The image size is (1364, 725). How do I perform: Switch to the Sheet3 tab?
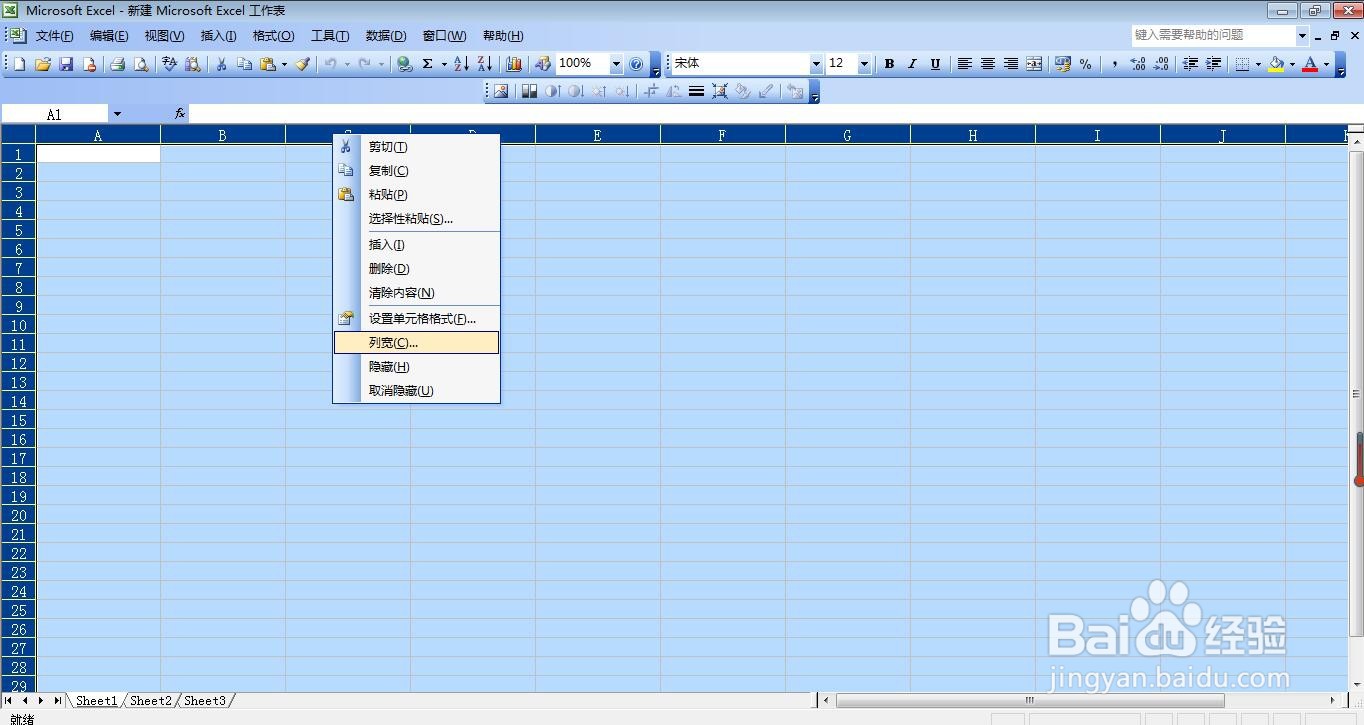pyautogui.click(x=205, y=701)
